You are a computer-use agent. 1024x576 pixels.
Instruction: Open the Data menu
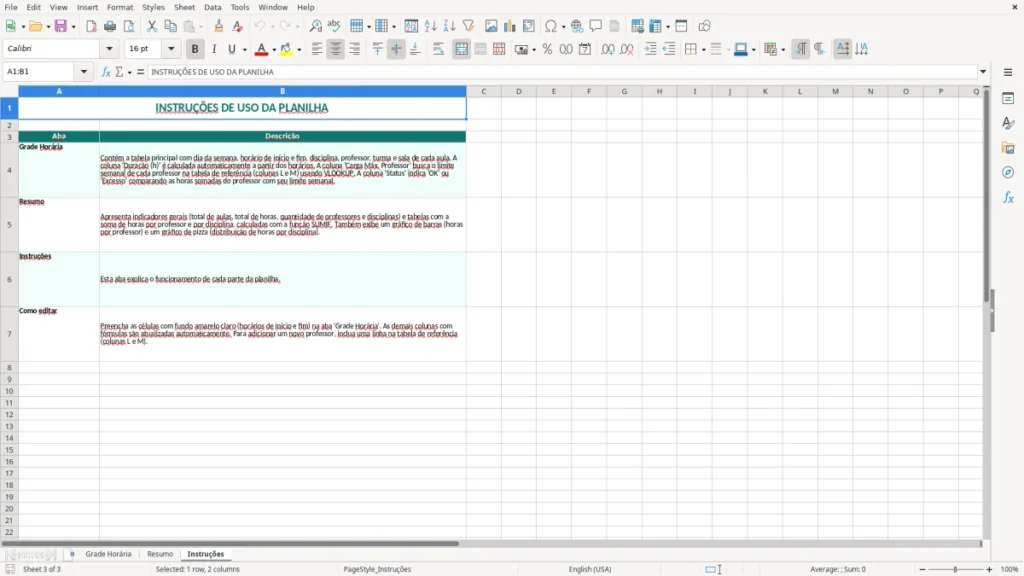click(212, 7)
